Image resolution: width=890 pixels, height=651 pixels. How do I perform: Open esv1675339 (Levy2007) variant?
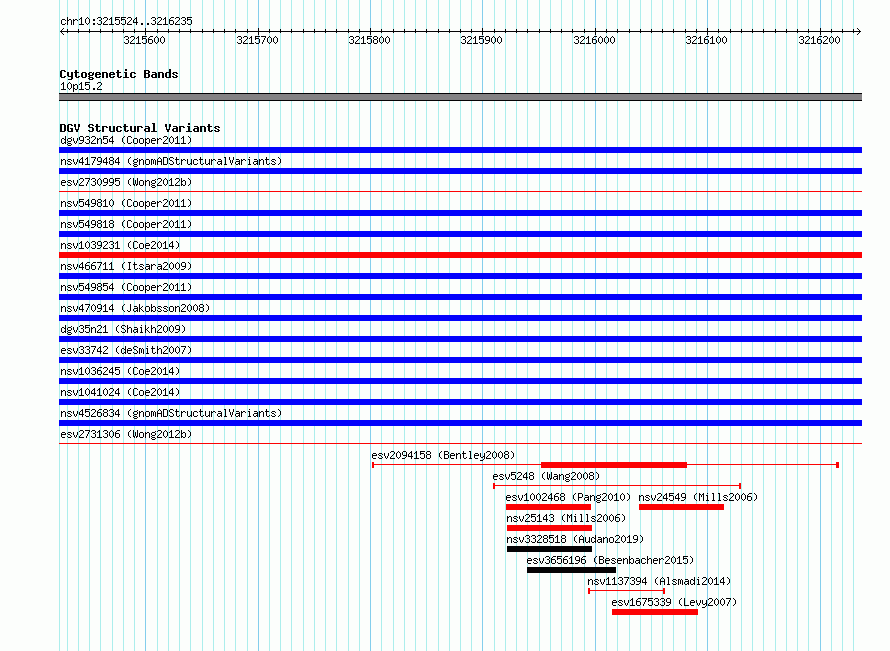point(674,602)
